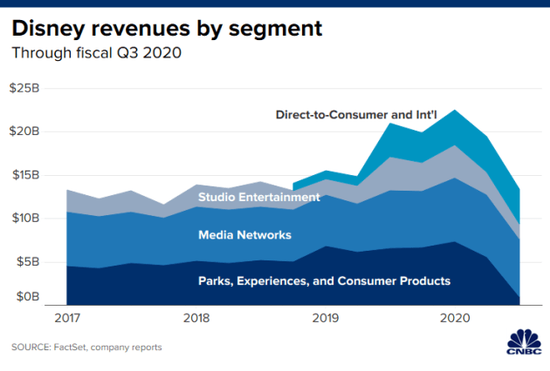
Task: Click the teal Direct-to-Consumer peak near 2020
Action: tap(455, 126)
